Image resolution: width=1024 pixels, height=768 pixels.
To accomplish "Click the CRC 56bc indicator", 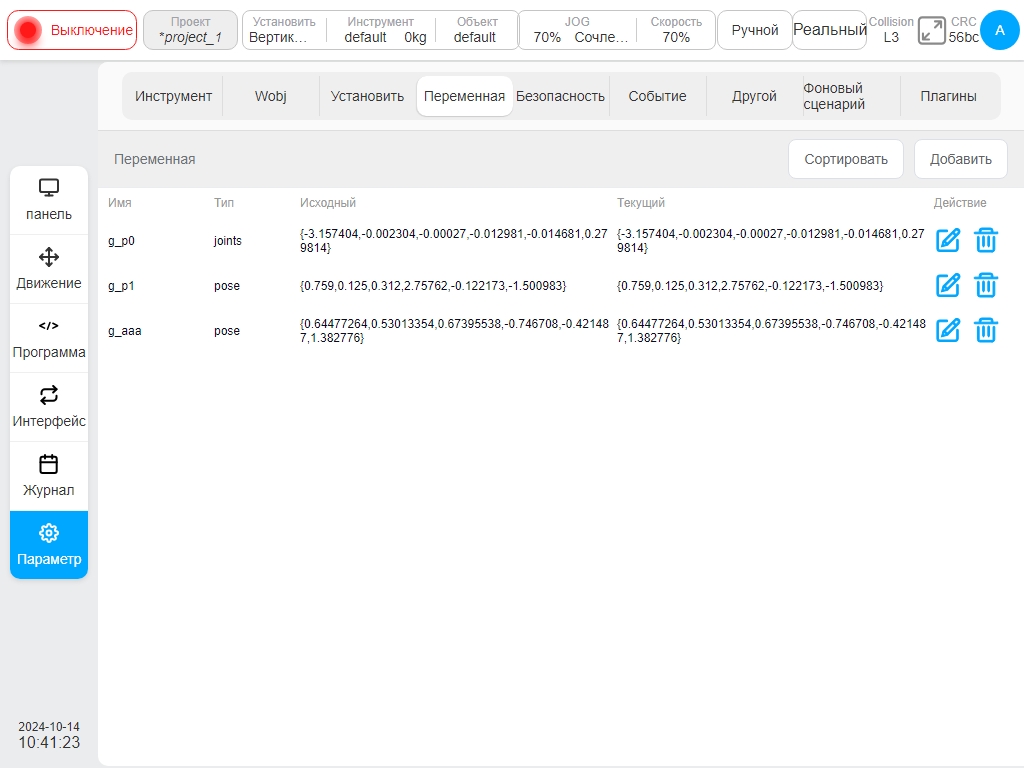I will pos(963,30).
